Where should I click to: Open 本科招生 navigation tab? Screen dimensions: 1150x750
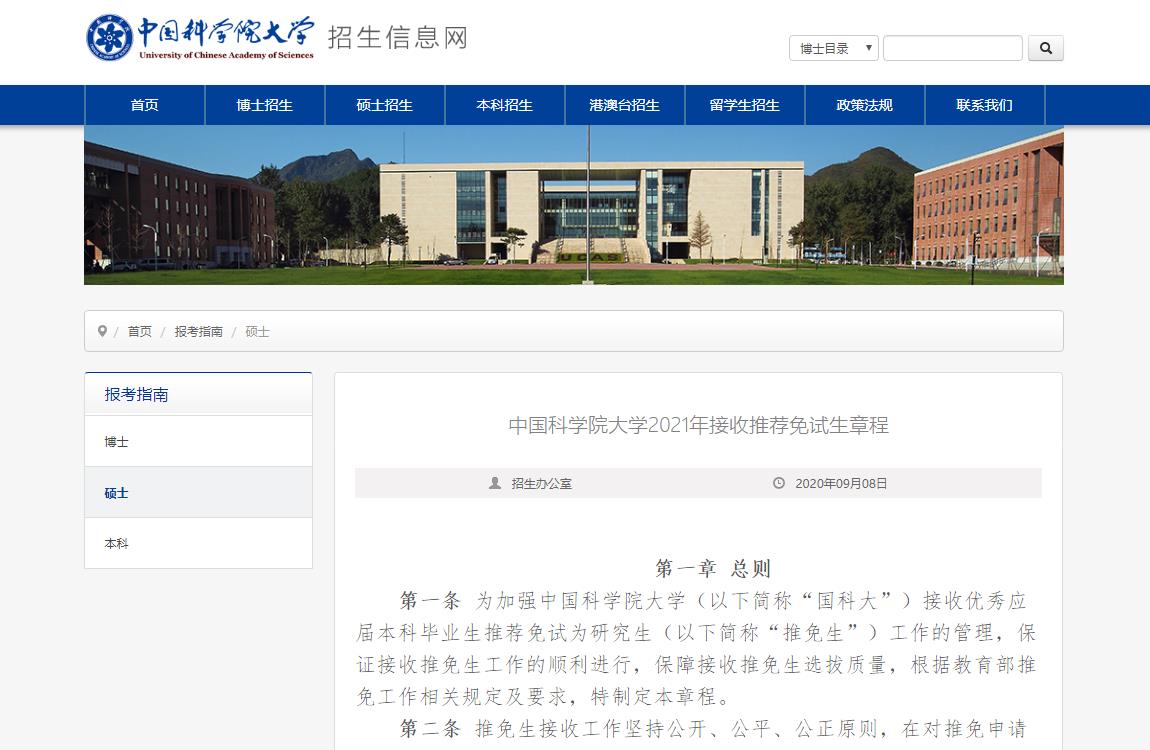505,105
